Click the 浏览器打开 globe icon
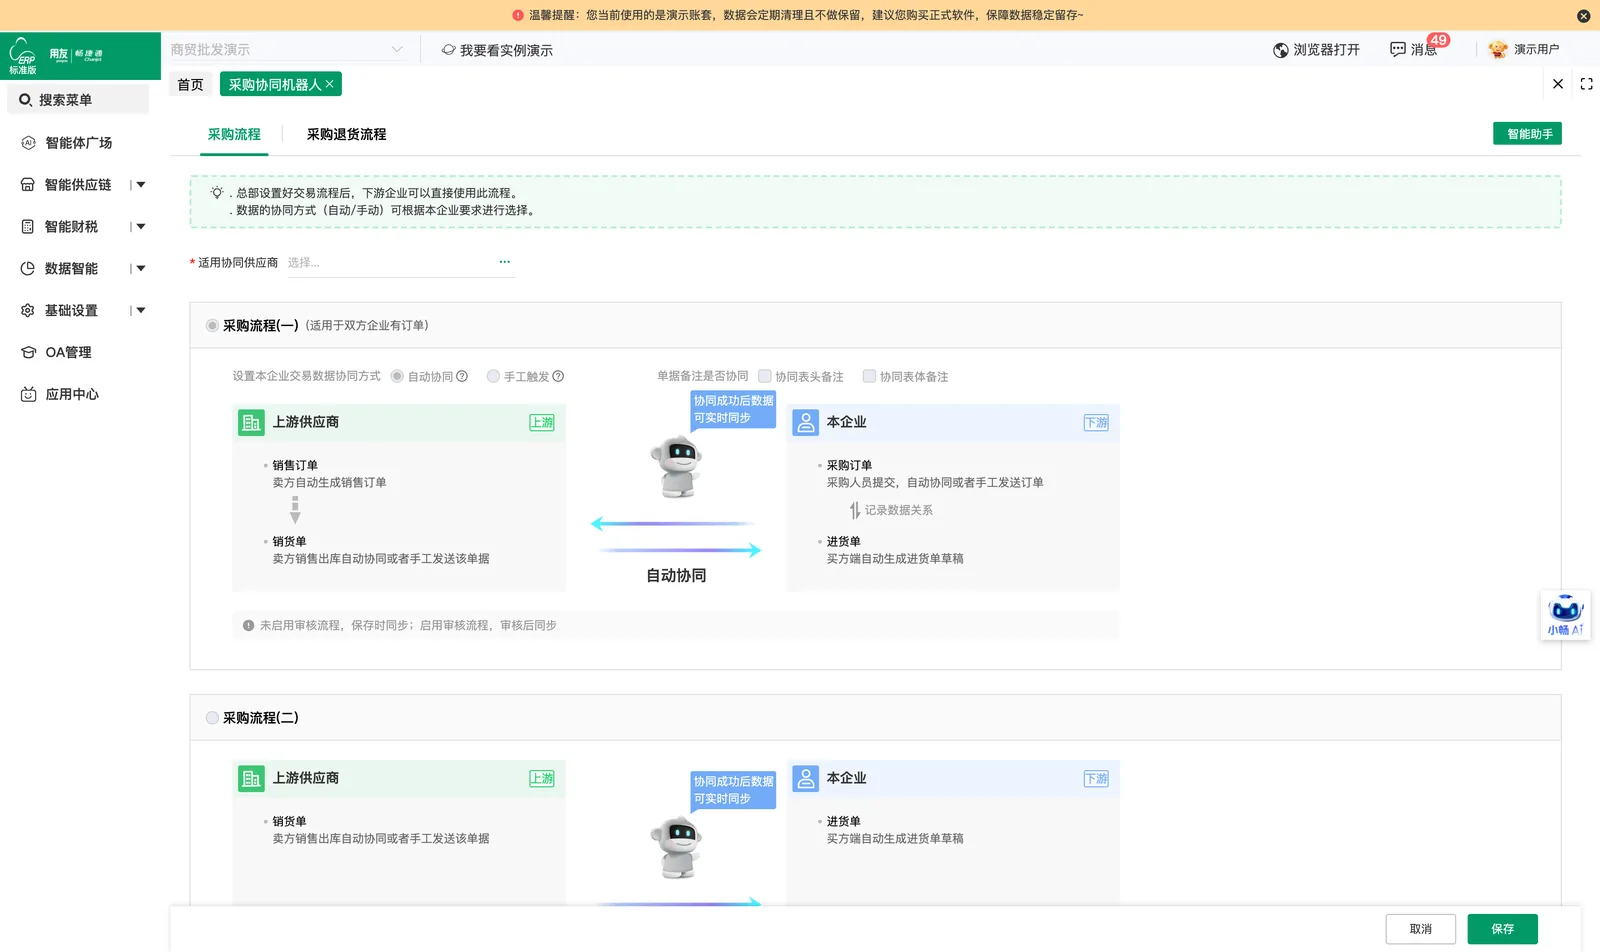1600x952 pixels. [1281, 50]
